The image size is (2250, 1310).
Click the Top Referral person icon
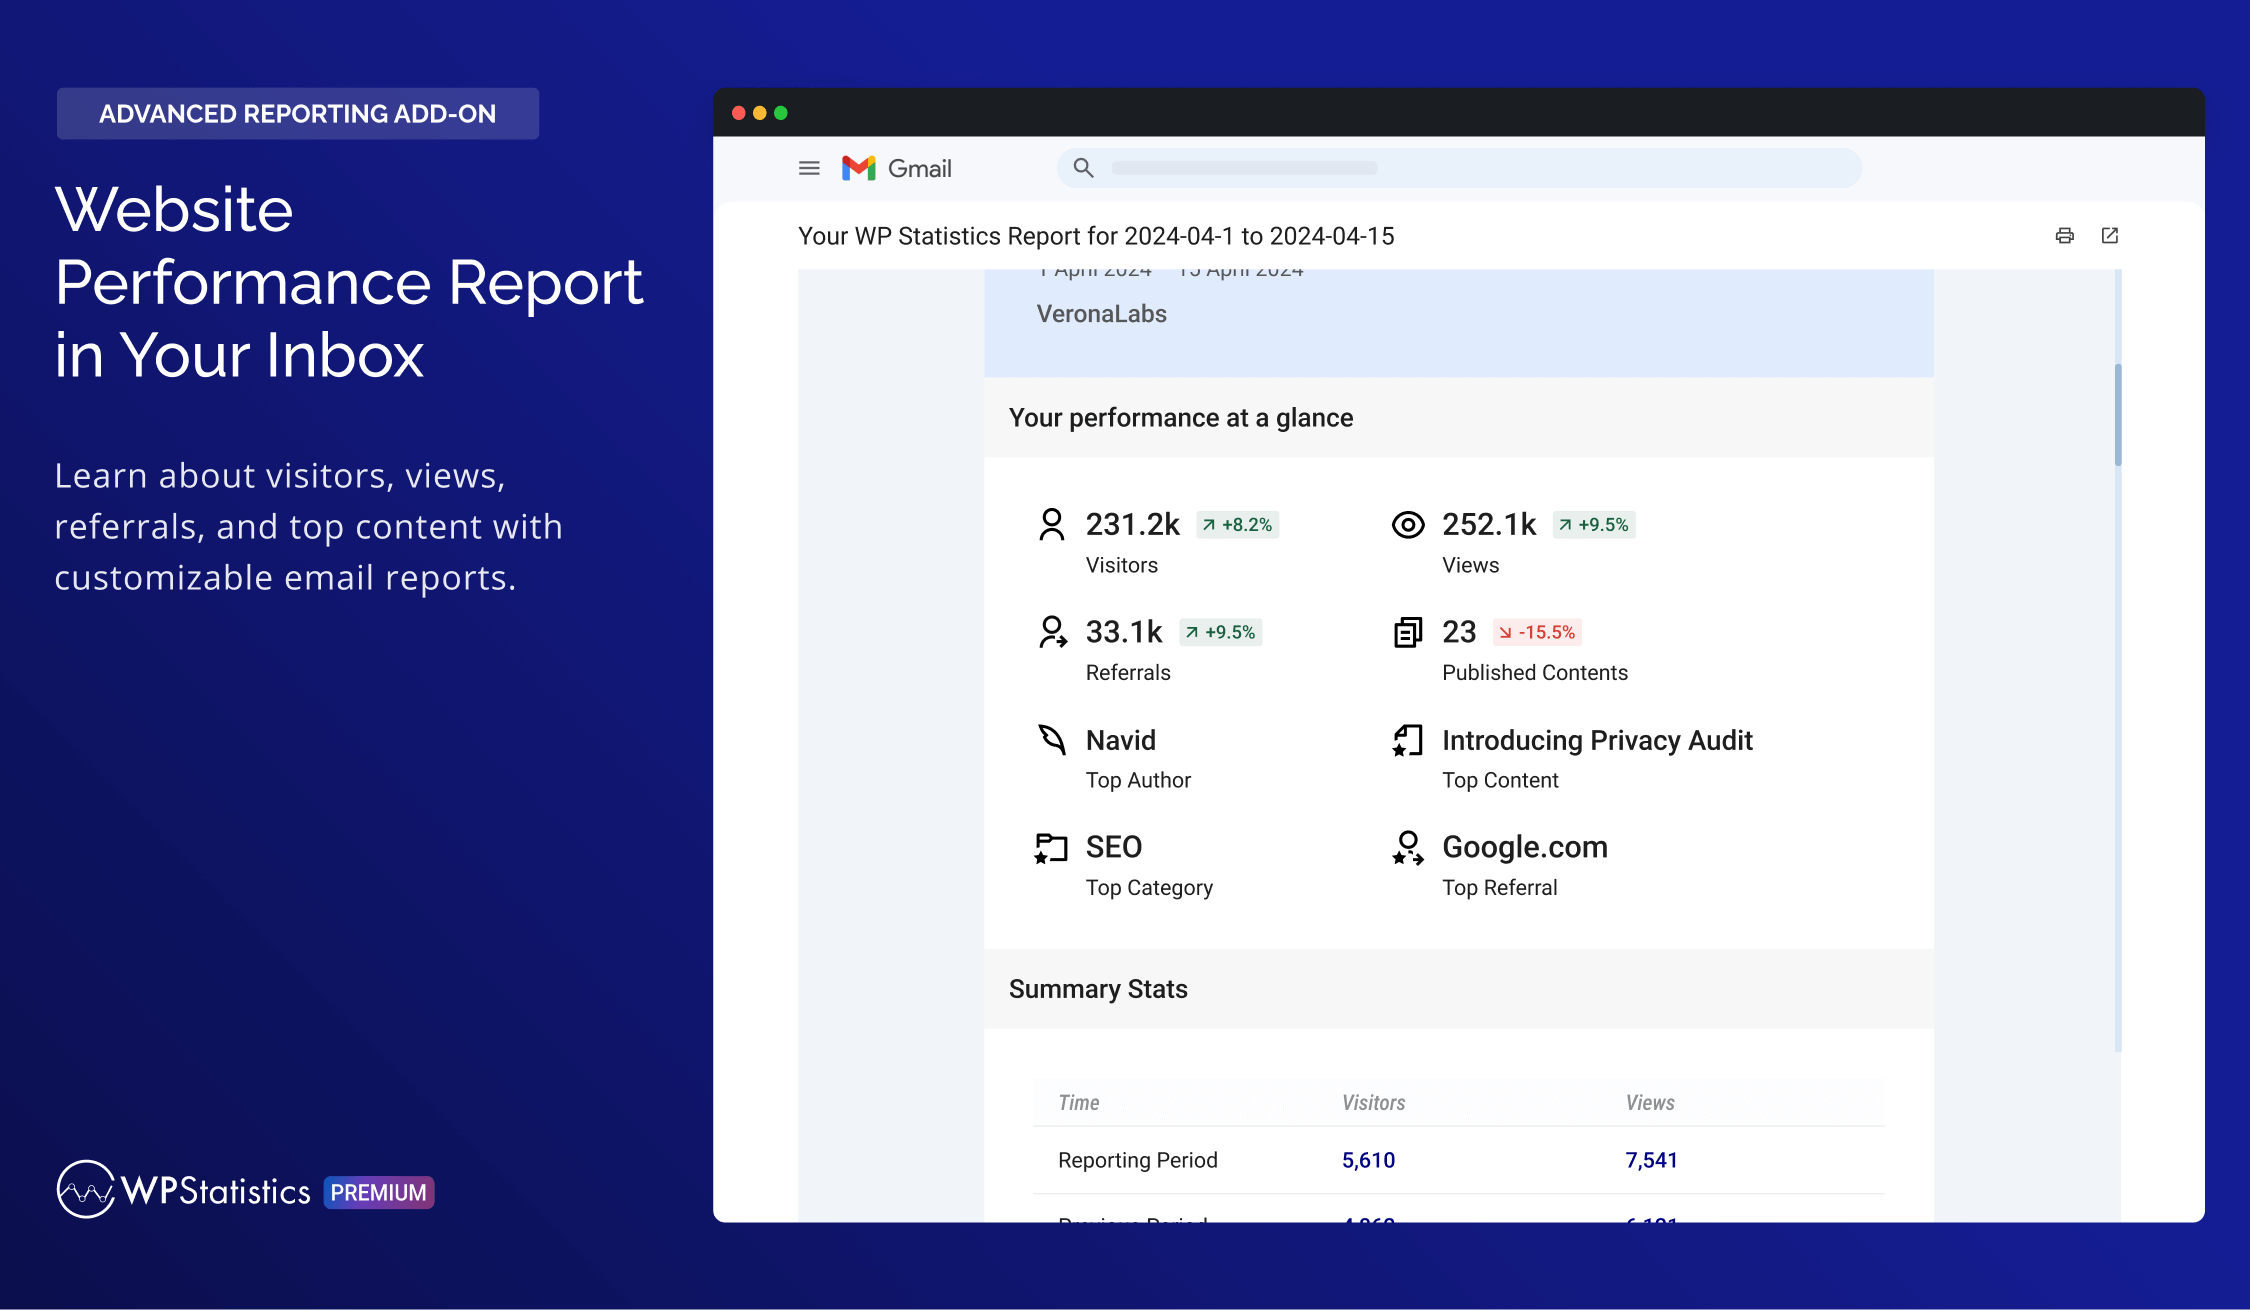point(1408,848)
